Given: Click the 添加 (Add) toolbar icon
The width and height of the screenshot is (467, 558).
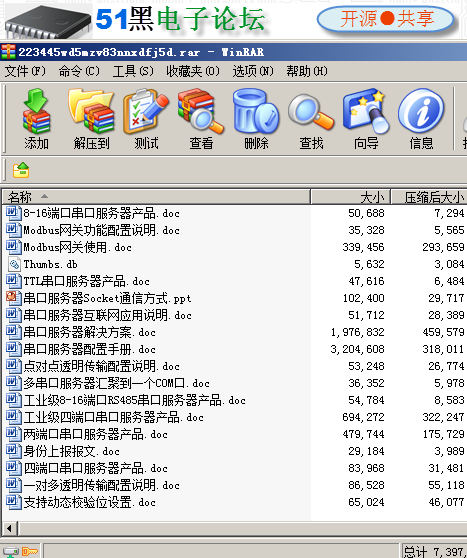Looking at the screenshot, I should [x=36, y=119].
